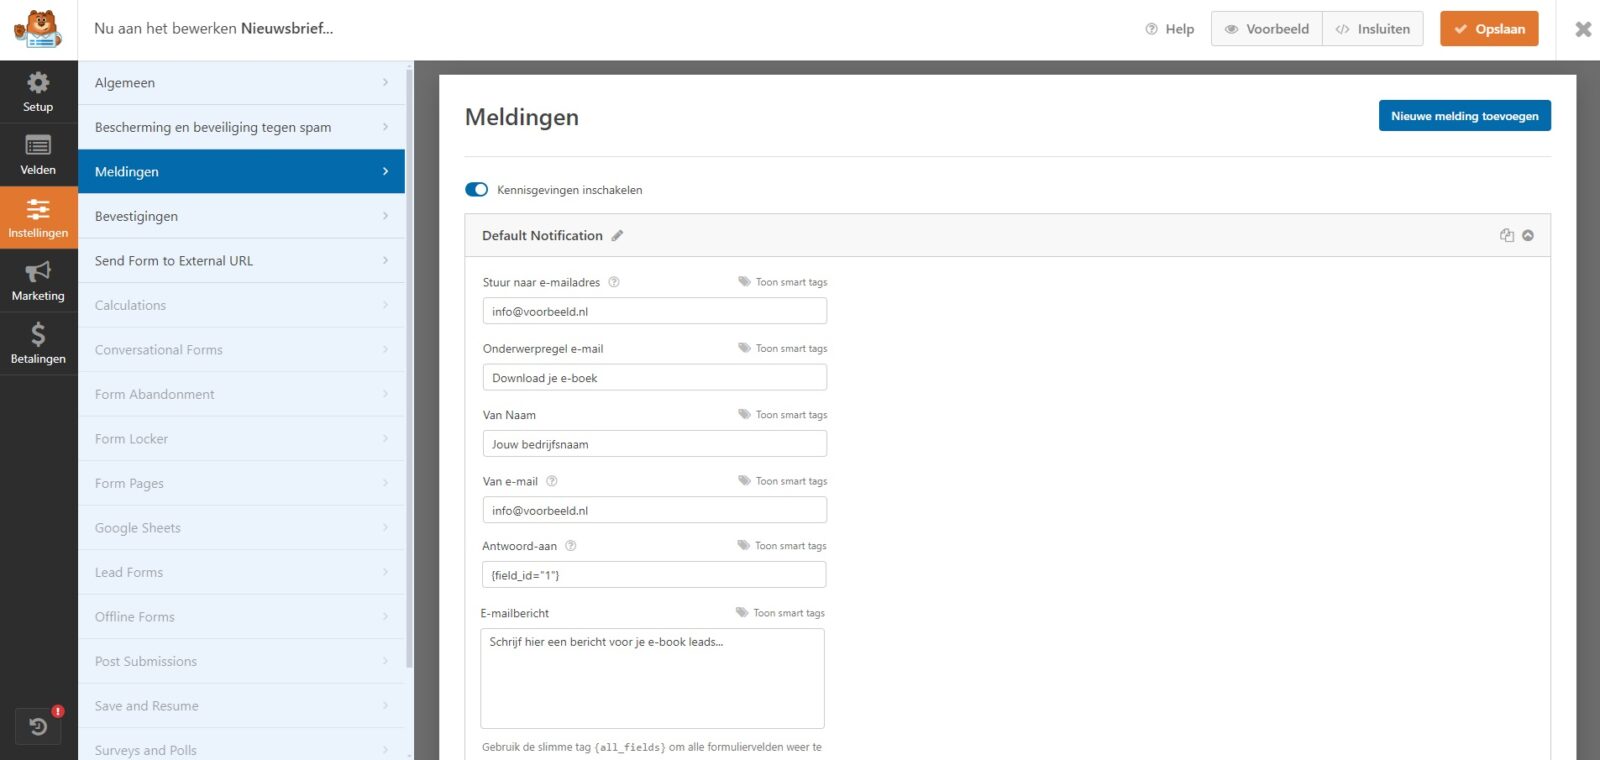Click help icon beside Antwoord-aan label
The height and width of the screenshot is (760, 1600).
tap(571, 546)
